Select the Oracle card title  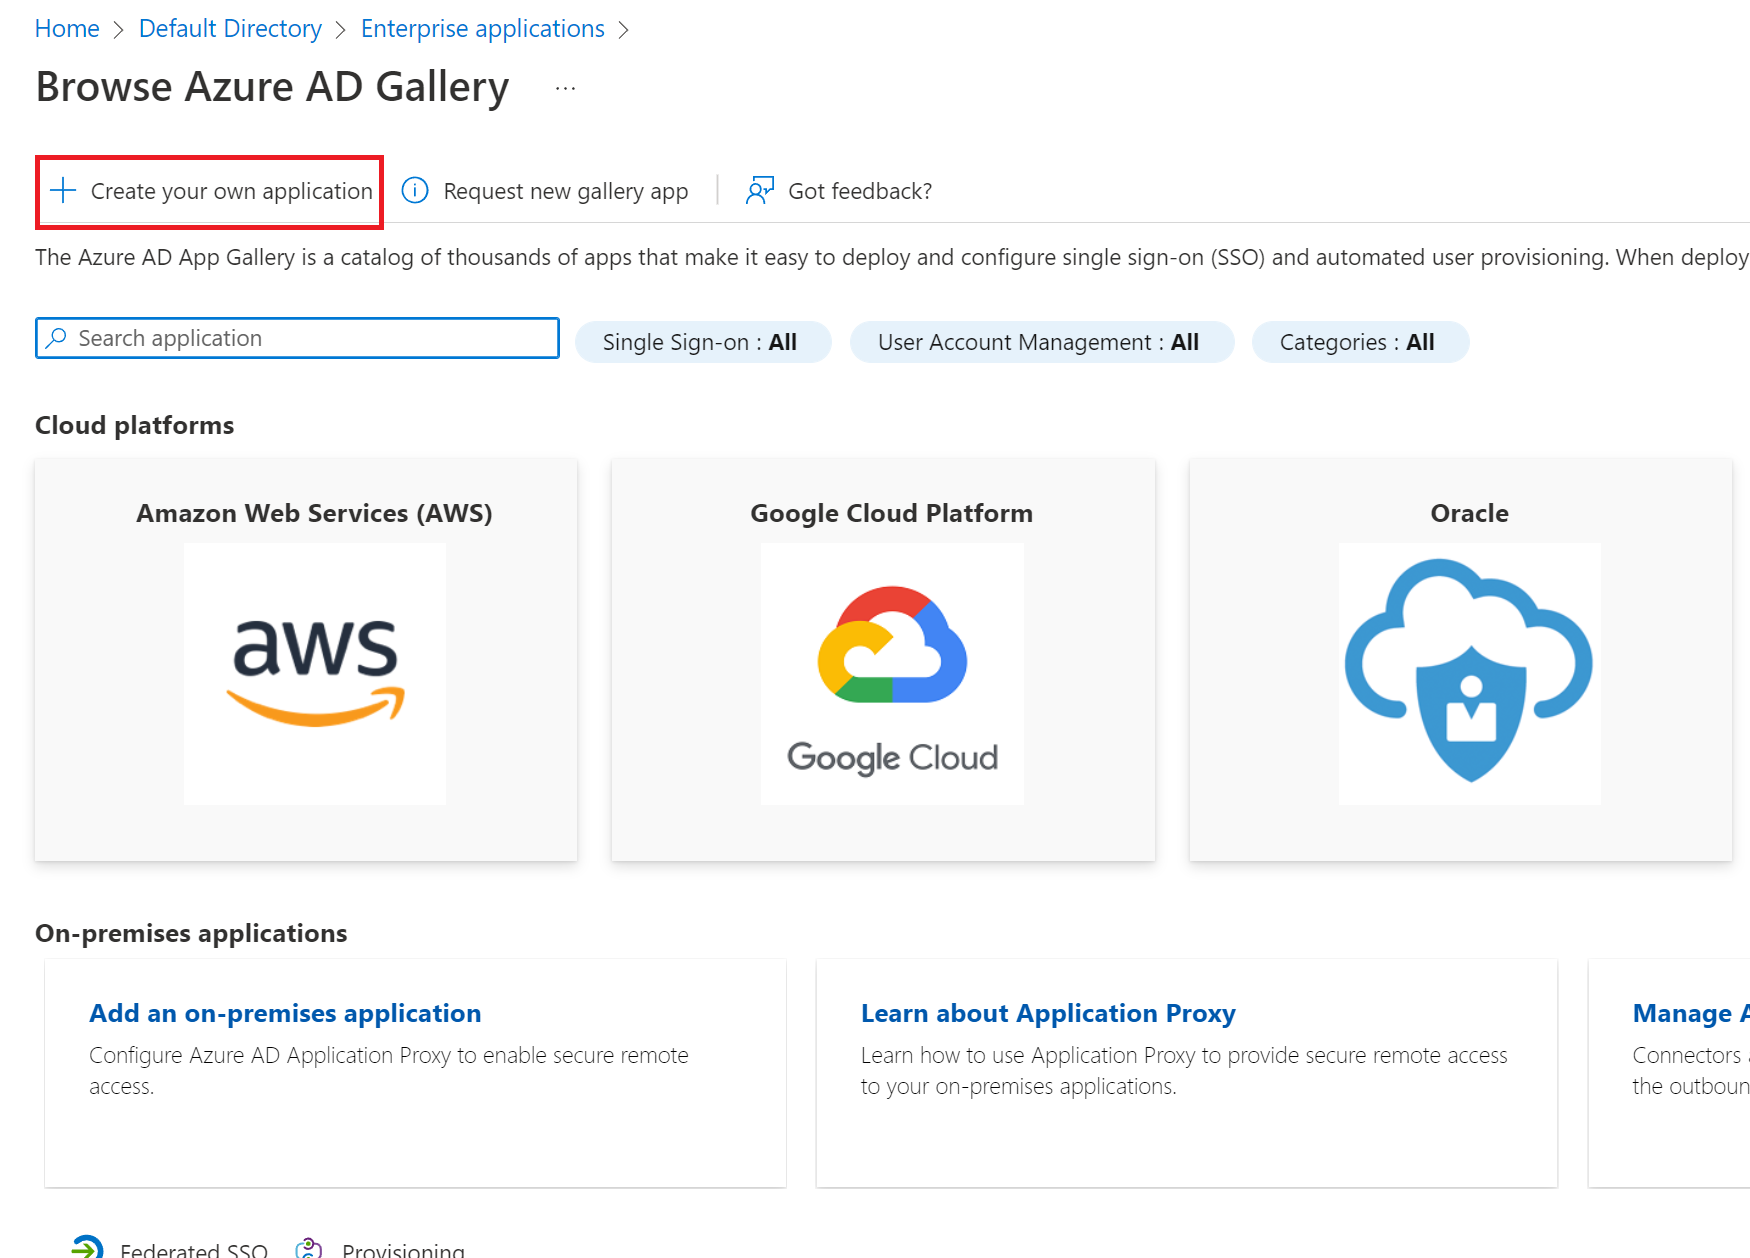[x=1469, y=513]
